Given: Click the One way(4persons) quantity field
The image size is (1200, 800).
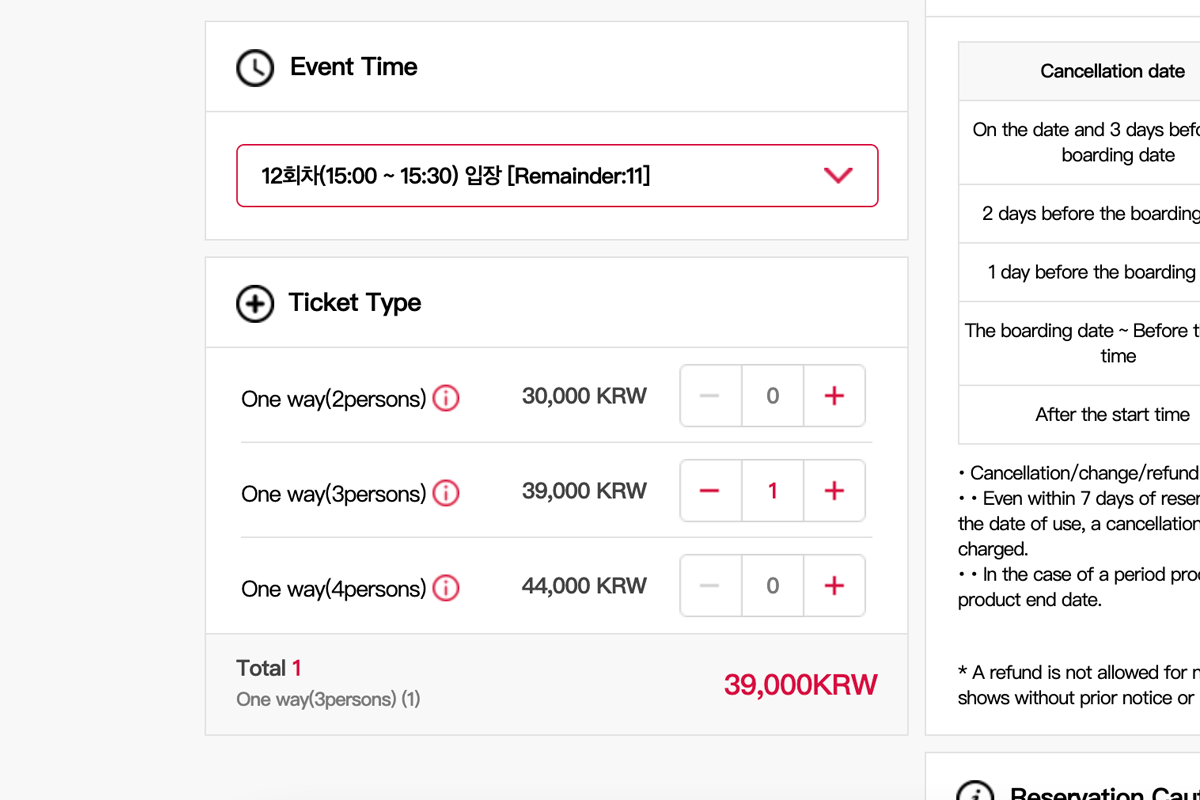Looking at the screenshot, I should 772,586.
